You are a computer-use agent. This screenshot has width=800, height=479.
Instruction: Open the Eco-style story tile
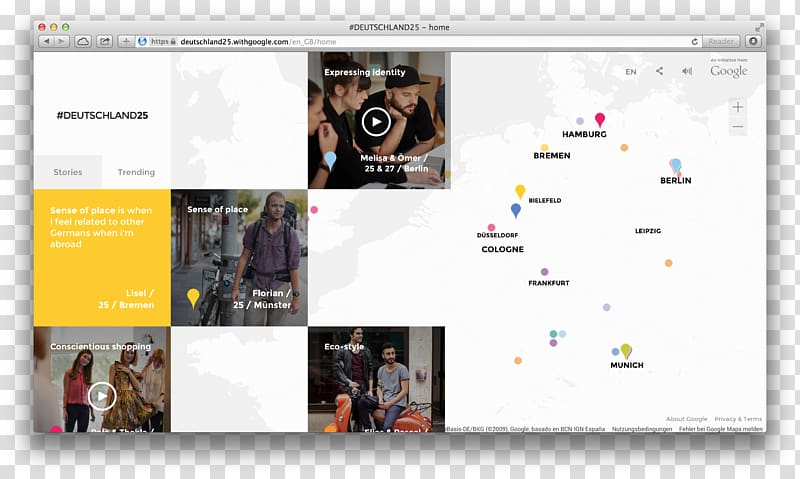[377, 380]
